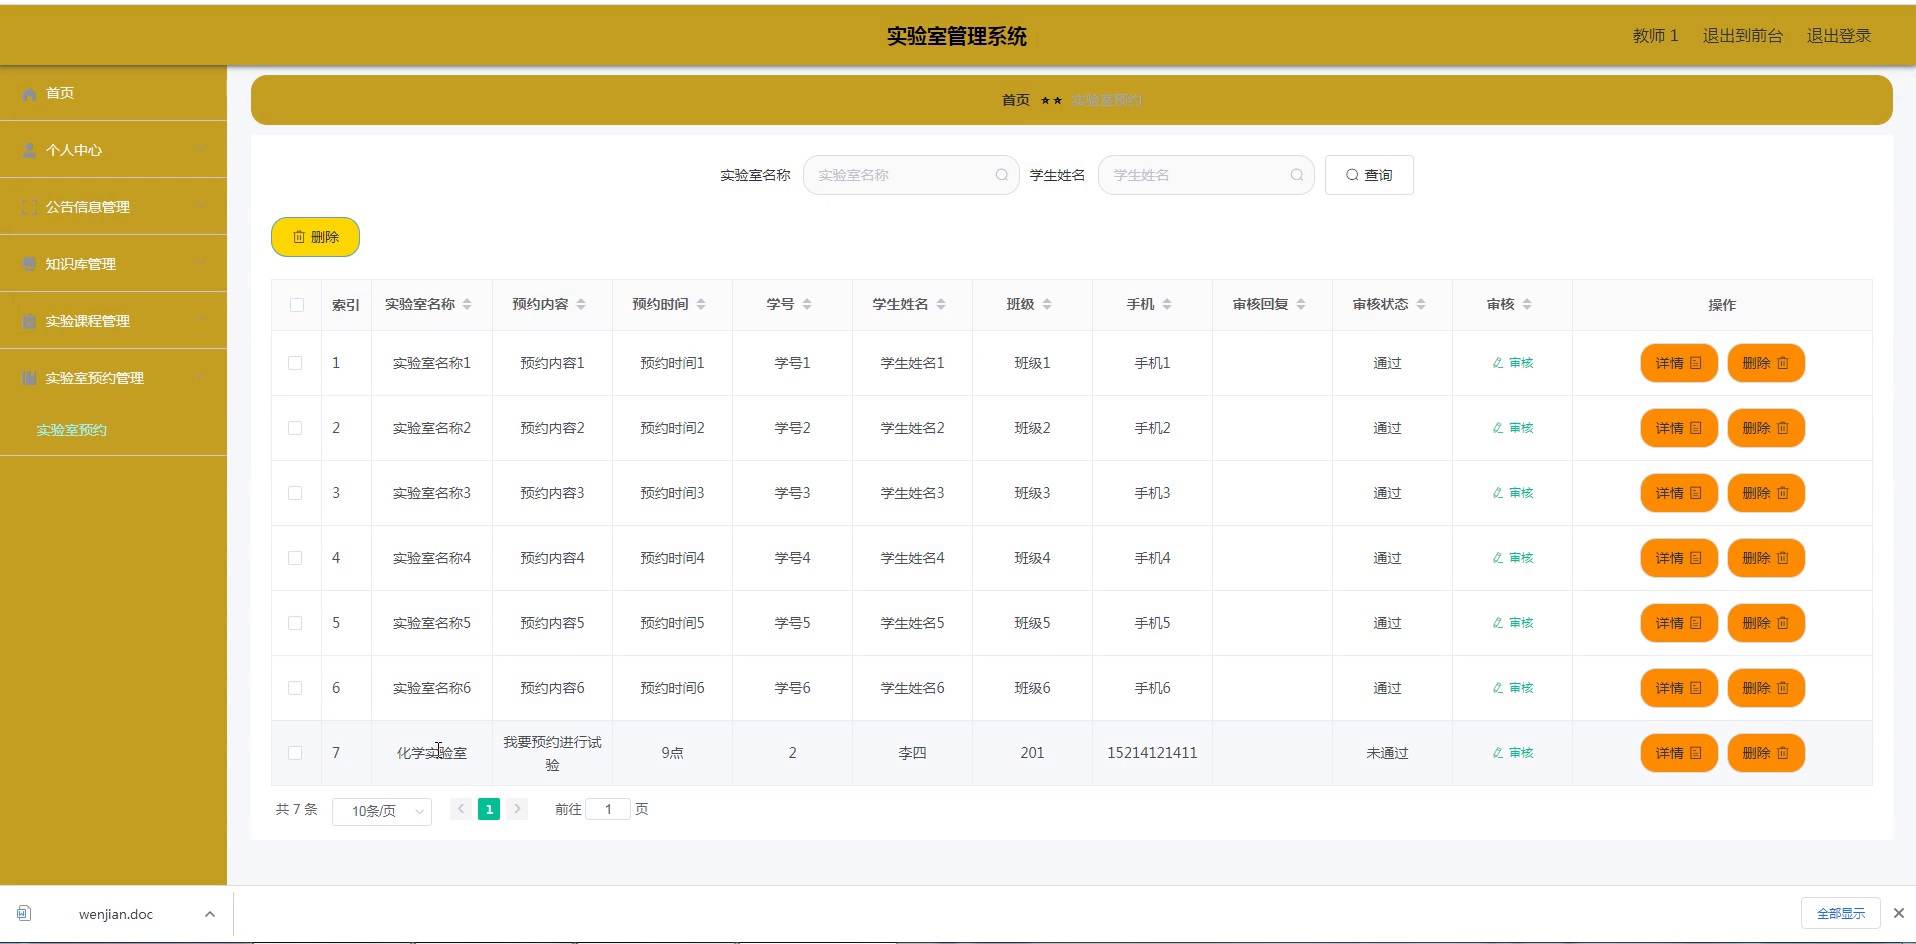
Task: Sort by 学号 column arrows
Action: point(807,304)
